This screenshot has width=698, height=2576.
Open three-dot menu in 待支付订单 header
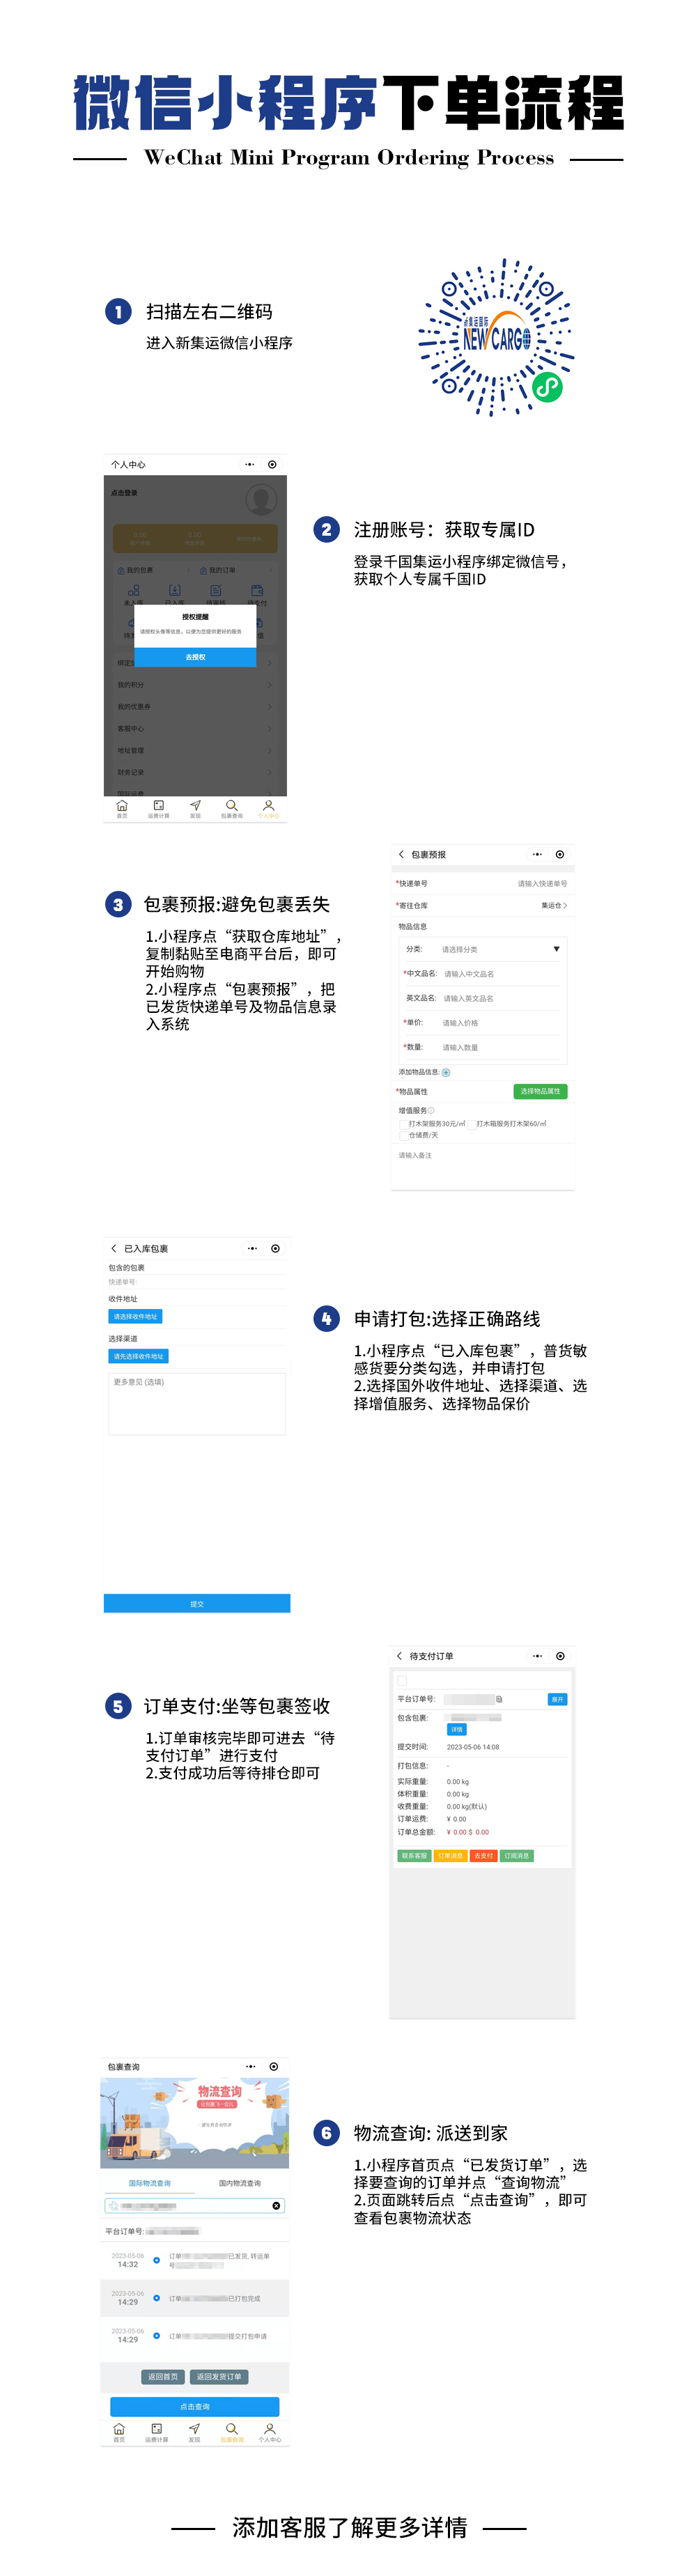(x=537, y=1656)
